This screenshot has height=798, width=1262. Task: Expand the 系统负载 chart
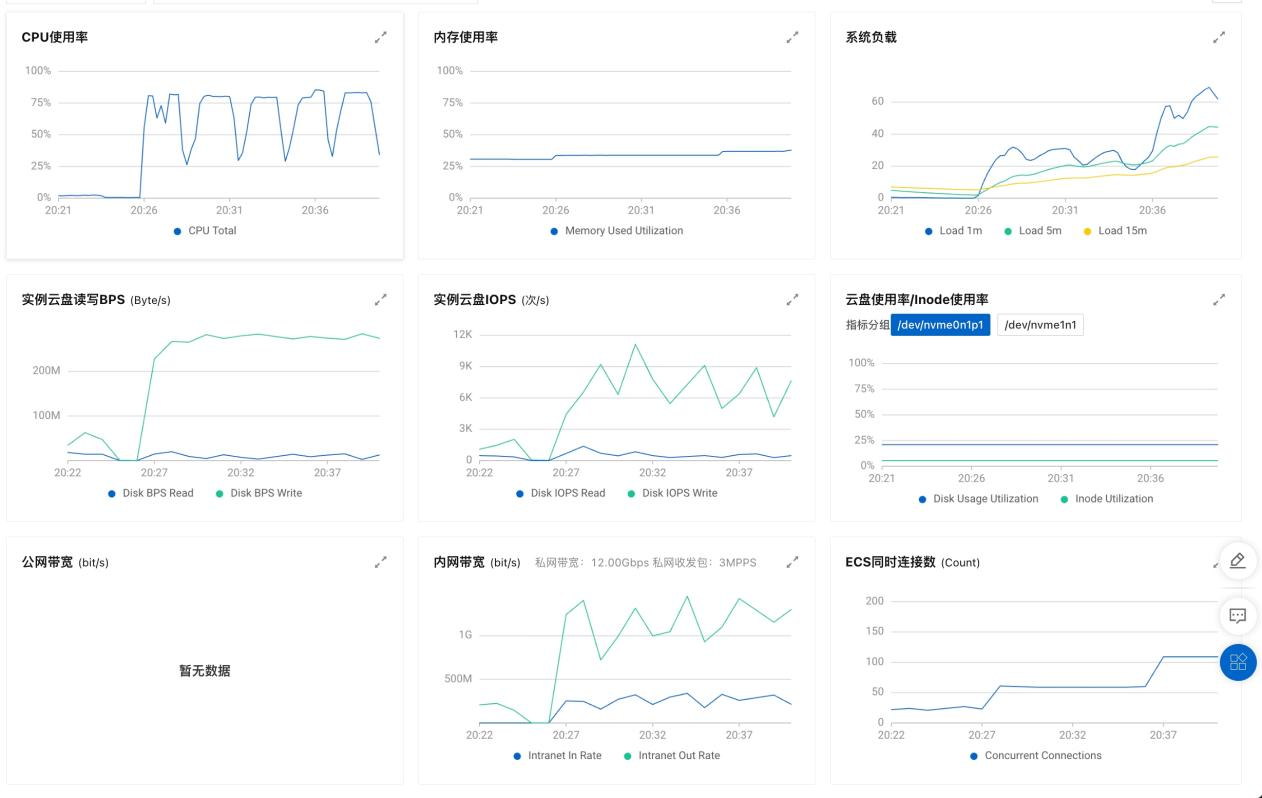(x=1219, y=37)
